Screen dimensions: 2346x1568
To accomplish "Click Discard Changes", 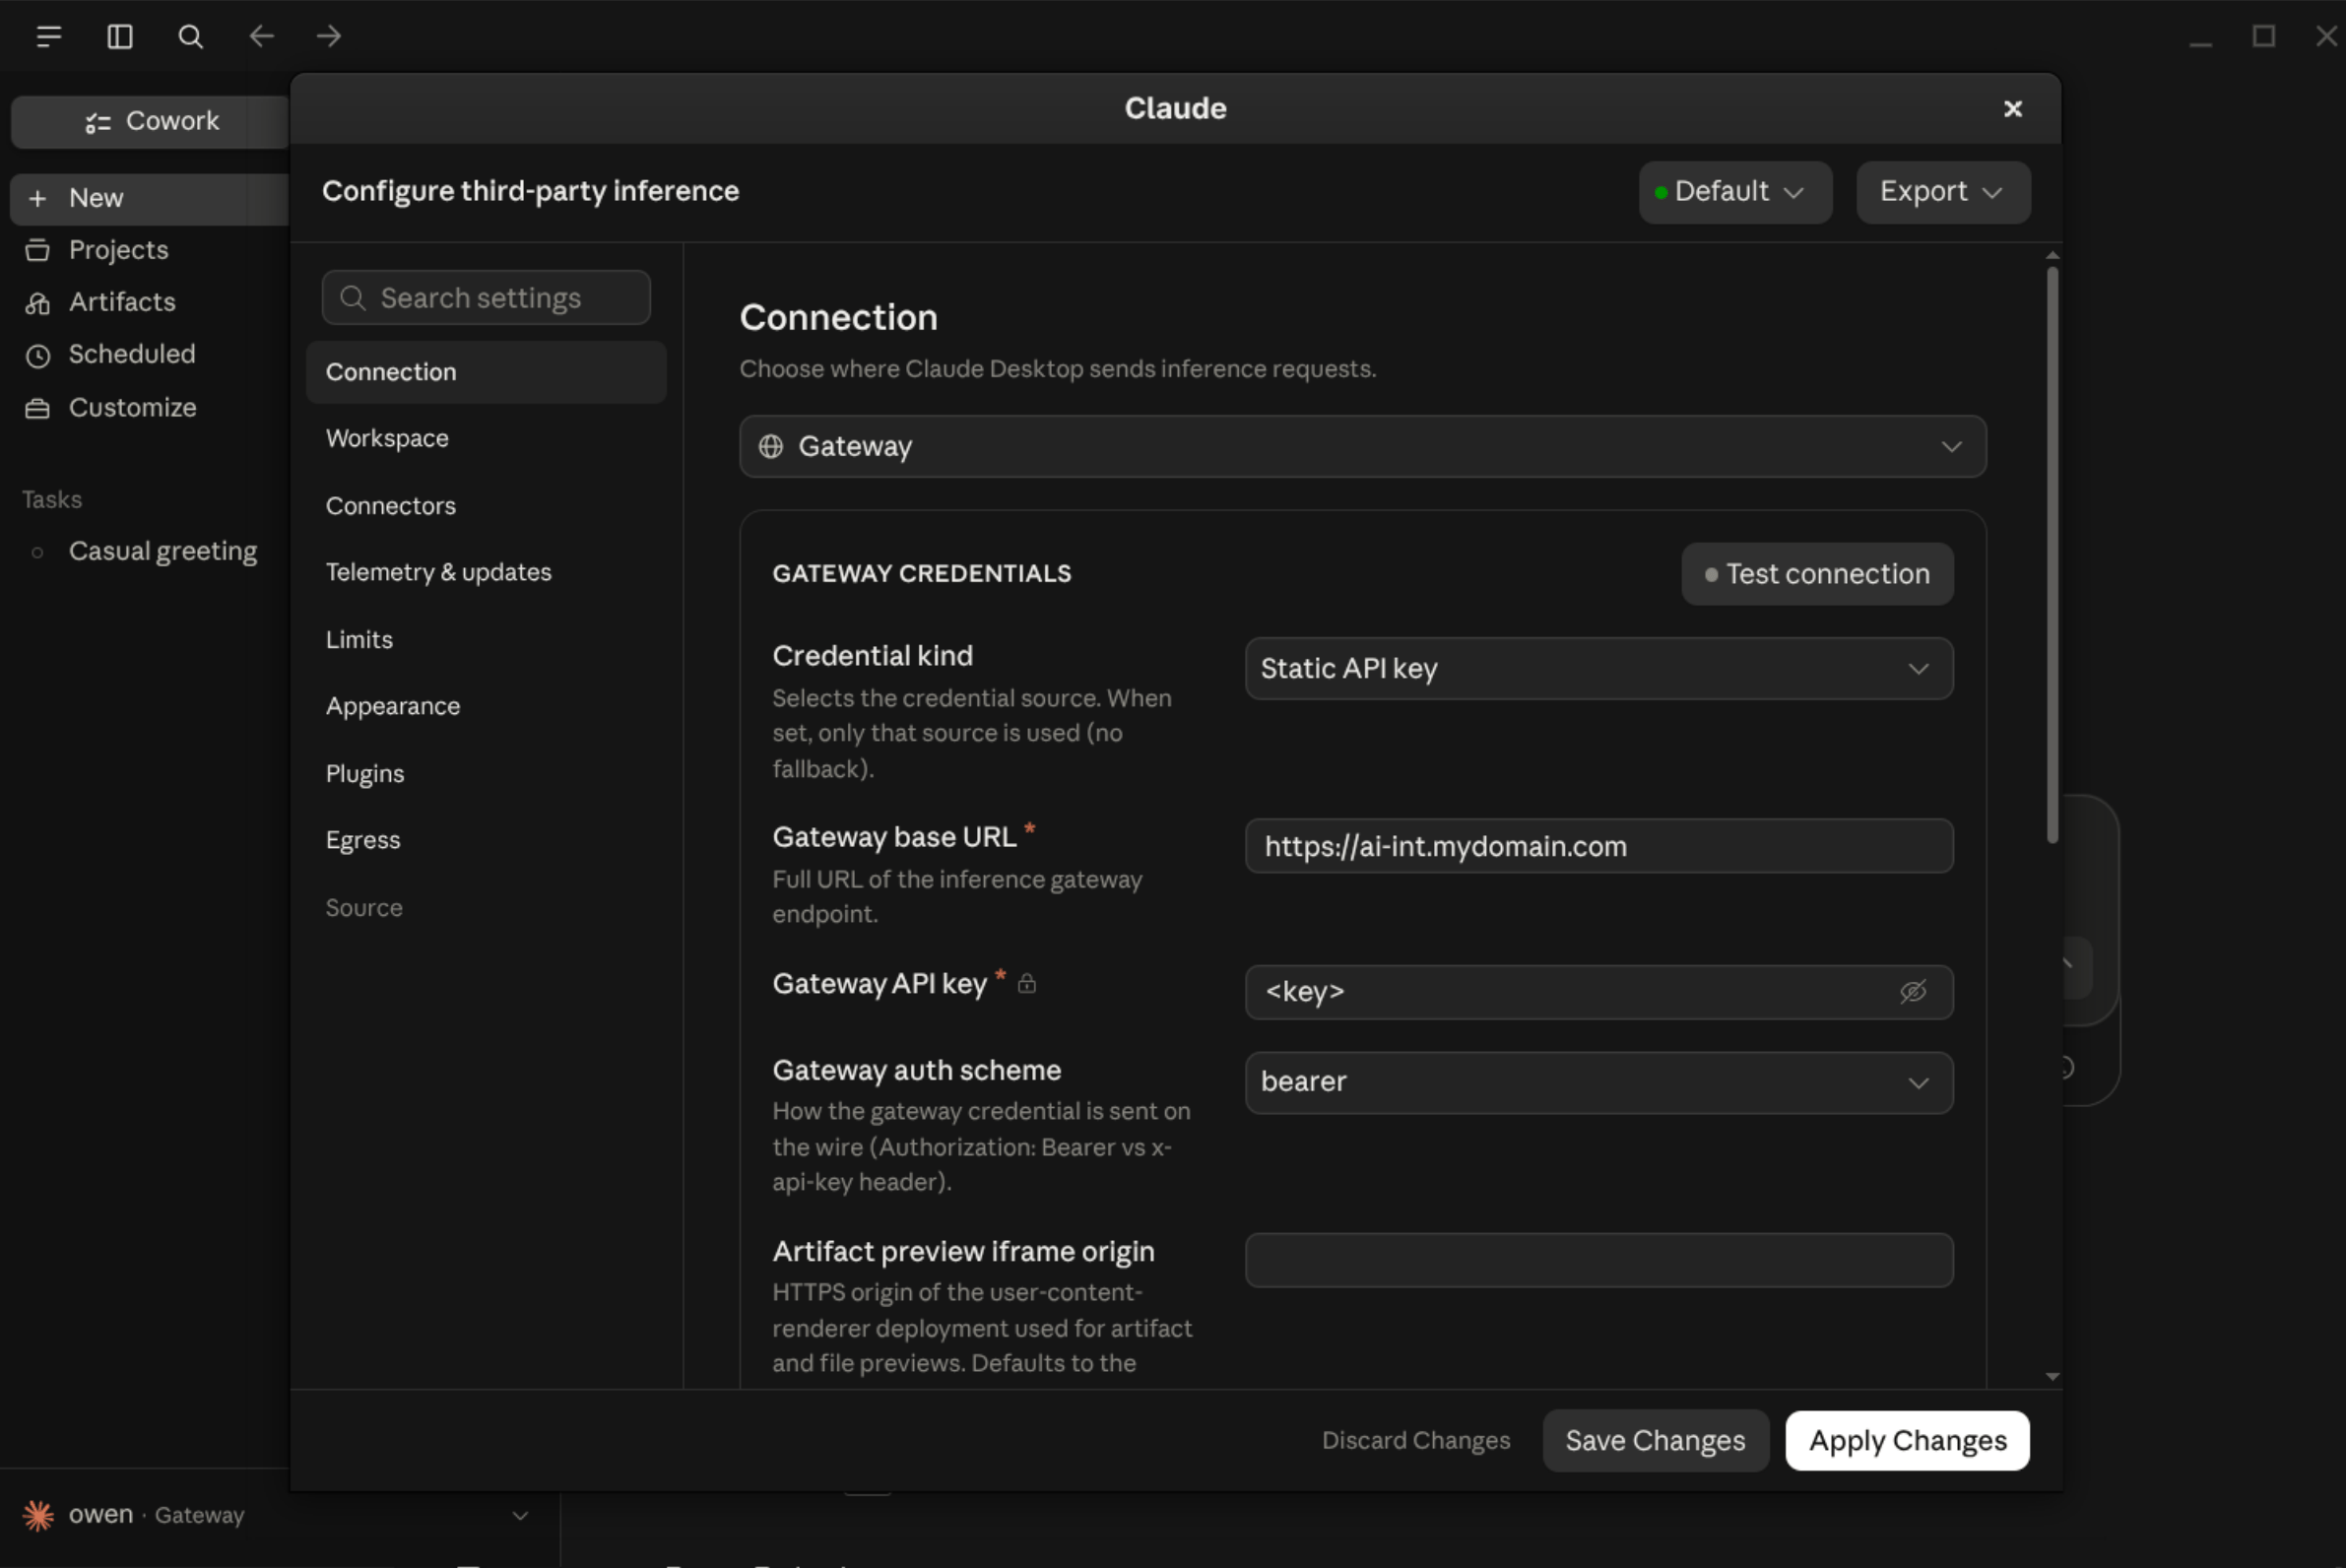I will click(x=1415, y=1440).
